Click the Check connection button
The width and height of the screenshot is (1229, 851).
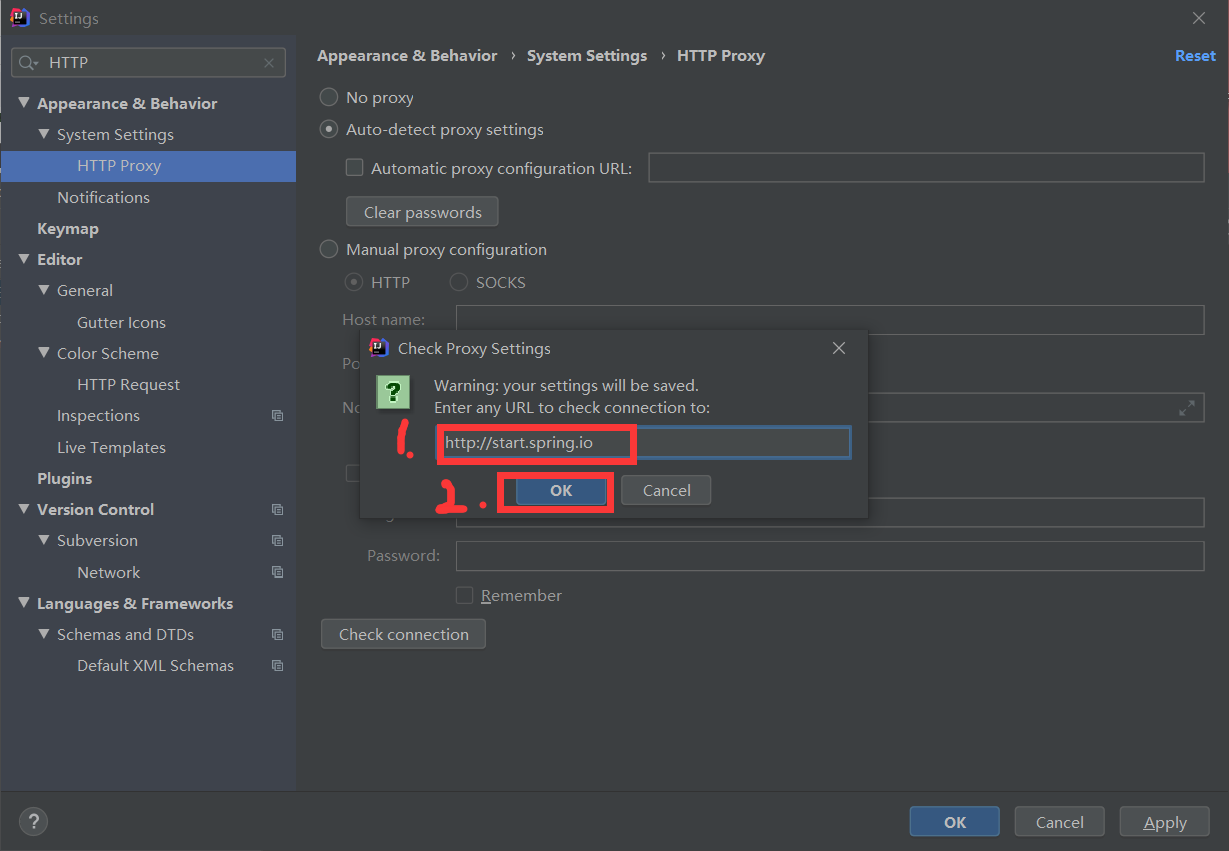pyautogui.click(x=403, y=634)
